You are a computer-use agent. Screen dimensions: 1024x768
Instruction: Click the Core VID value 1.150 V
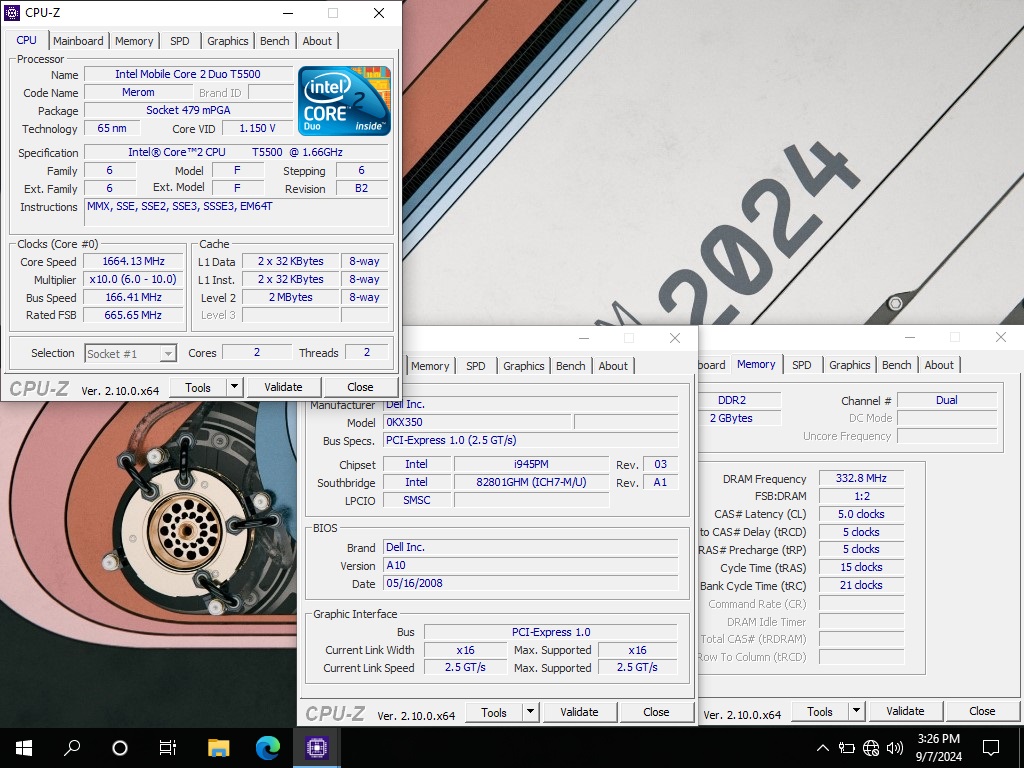(x=257, y=129)
